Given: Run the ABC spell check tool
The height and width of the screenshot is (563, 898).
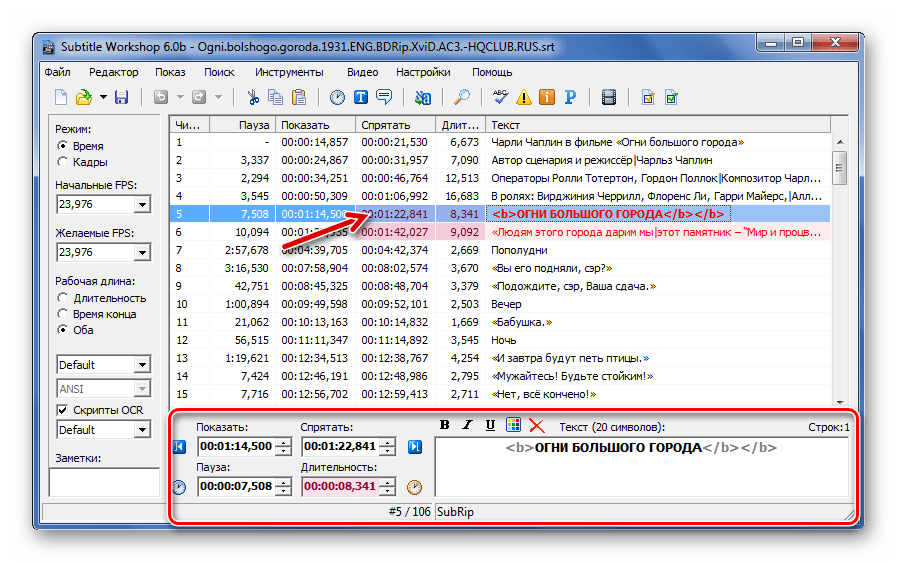Looking at the screenshot, I should 501,98.
